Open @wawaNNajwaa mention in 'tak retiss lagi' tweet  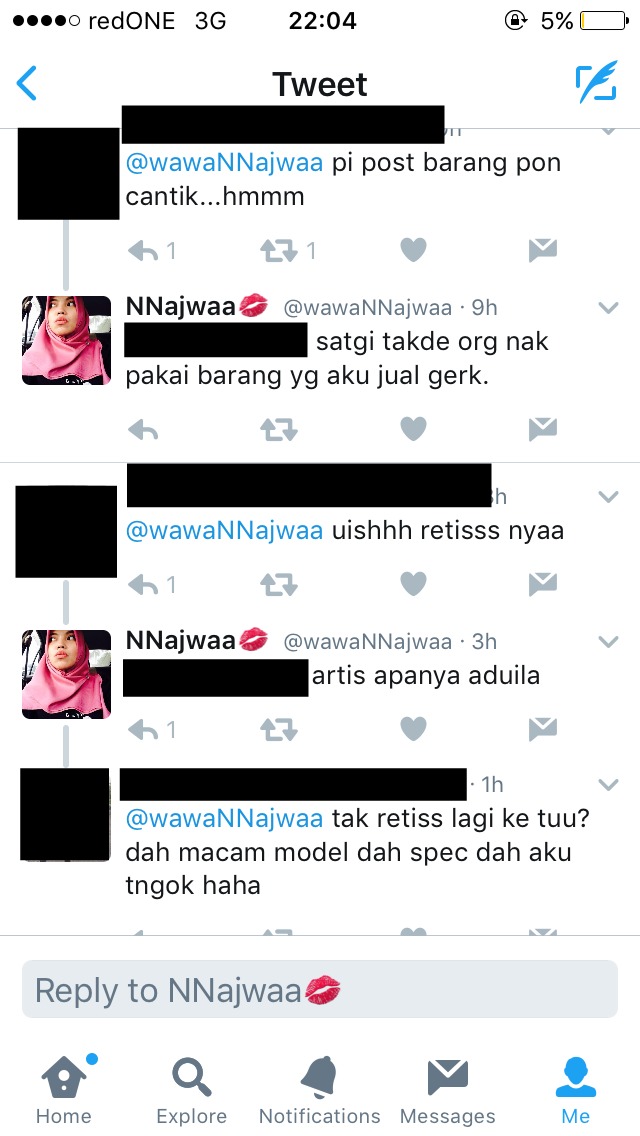coord(224,819)
